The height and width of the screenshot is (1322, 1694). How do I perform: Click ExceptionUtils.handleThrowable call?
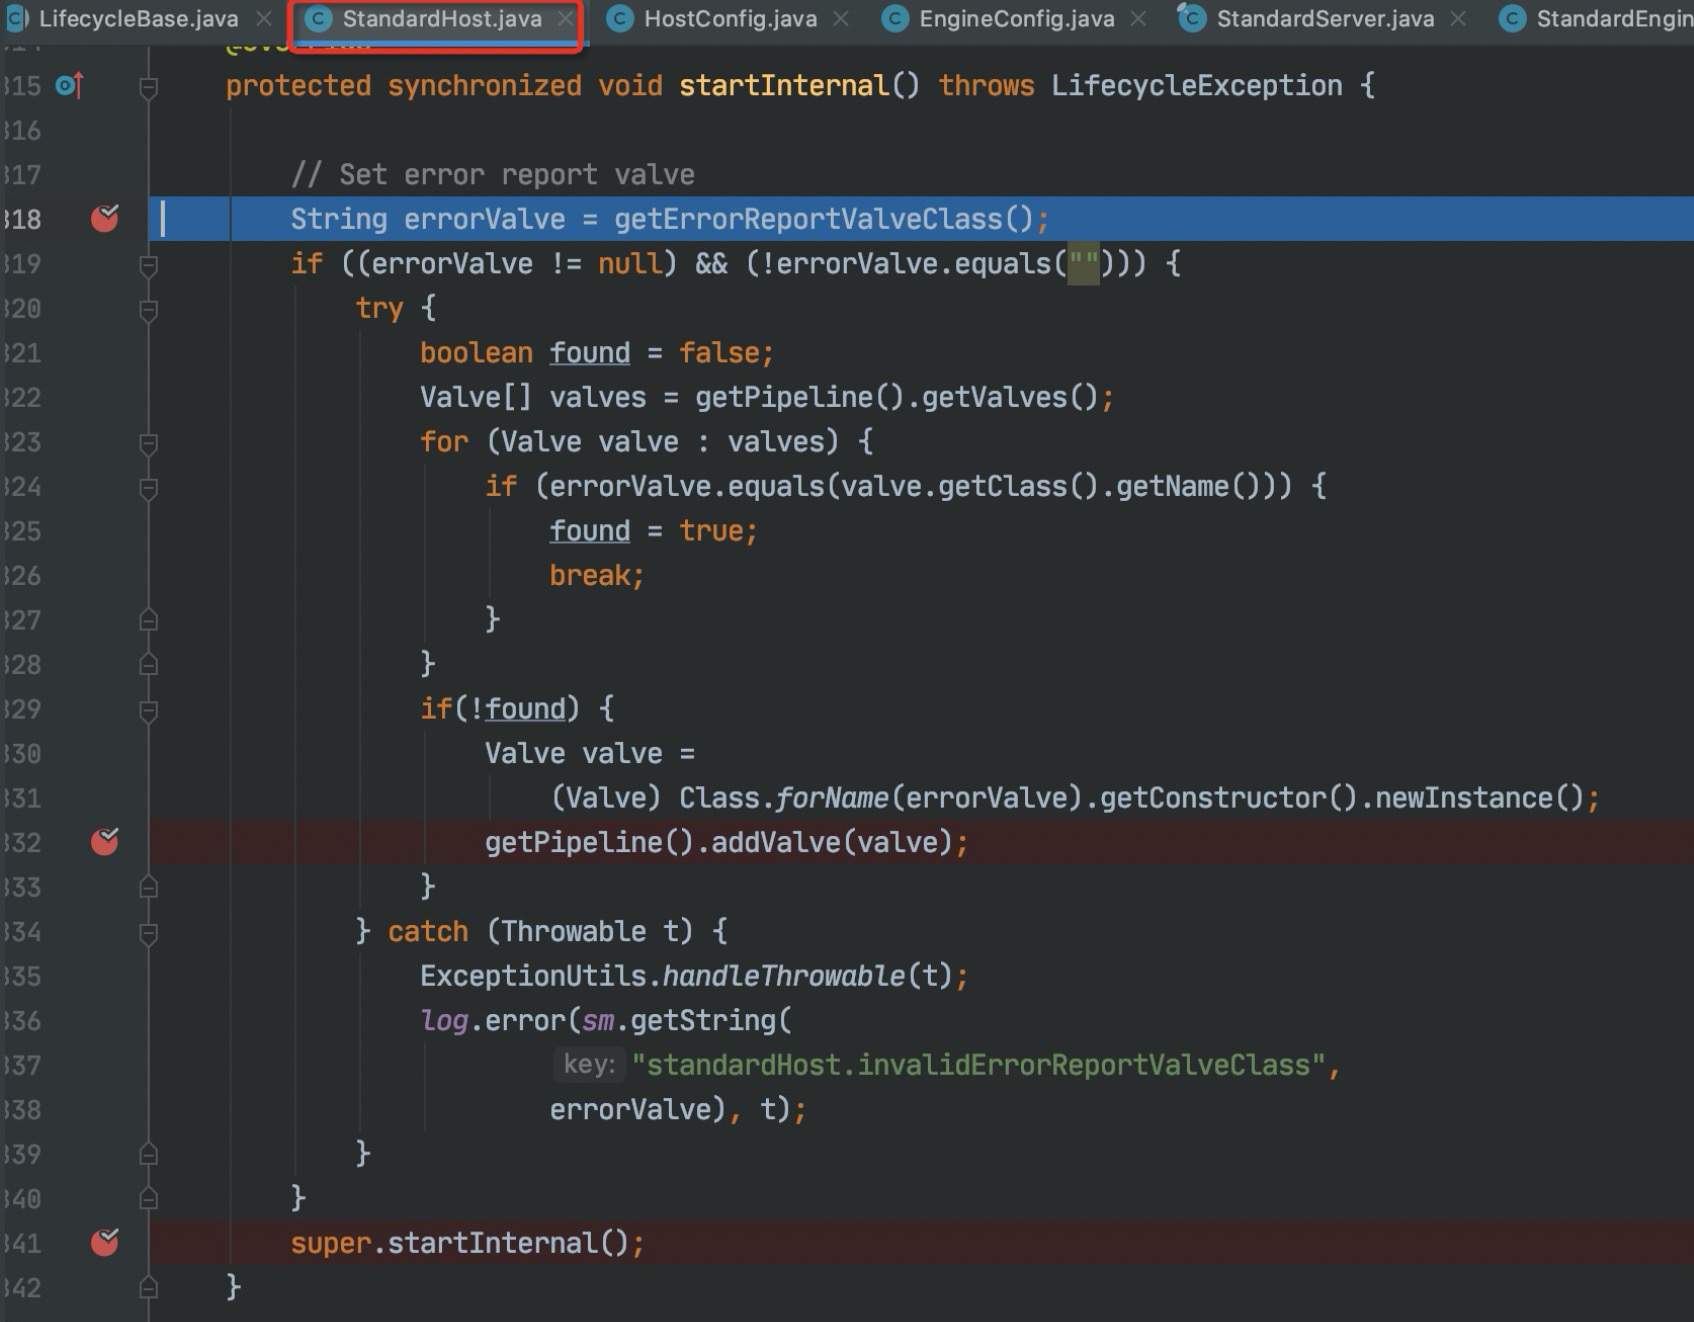pos(686,976)
